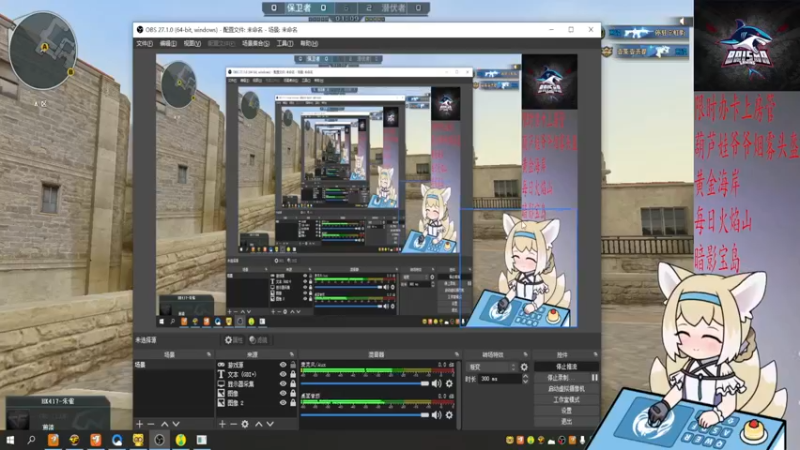The width and height of the screenshot is (800, 450).
Task: Open the scene transition properties gear
Action: click(x=524, y=367)
